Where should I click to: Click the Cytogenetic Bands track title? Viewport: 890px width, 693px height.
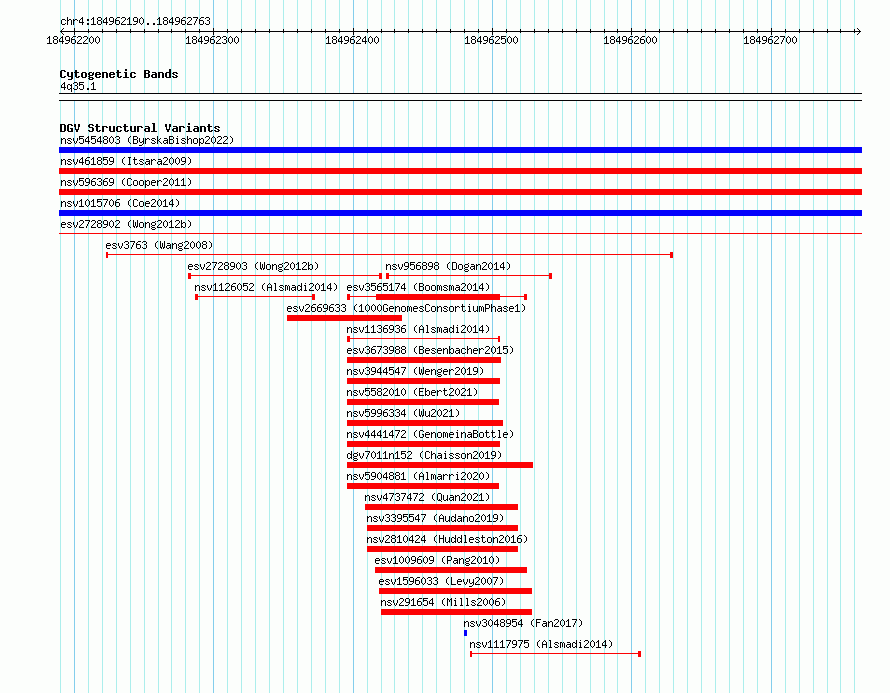tap(119, 74)
